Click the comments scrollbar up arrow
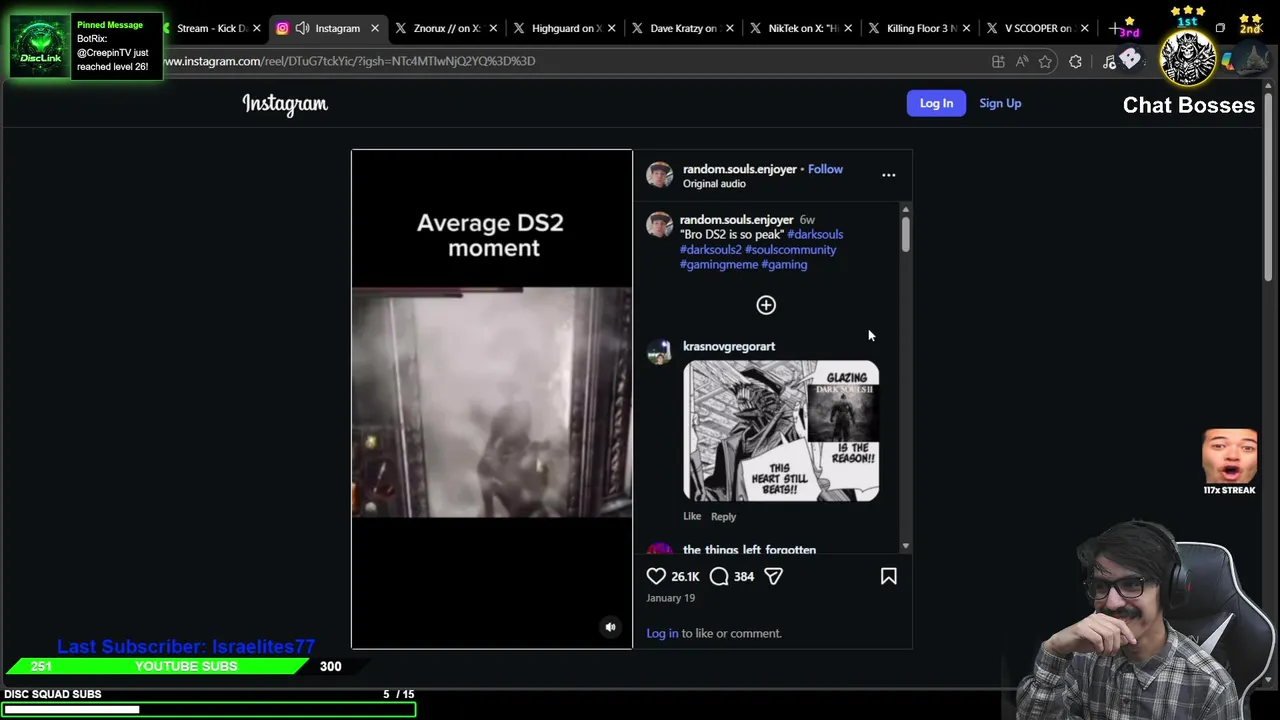Image resolution: width=1280 pixels, height=720 pixels. click(905, 209)
